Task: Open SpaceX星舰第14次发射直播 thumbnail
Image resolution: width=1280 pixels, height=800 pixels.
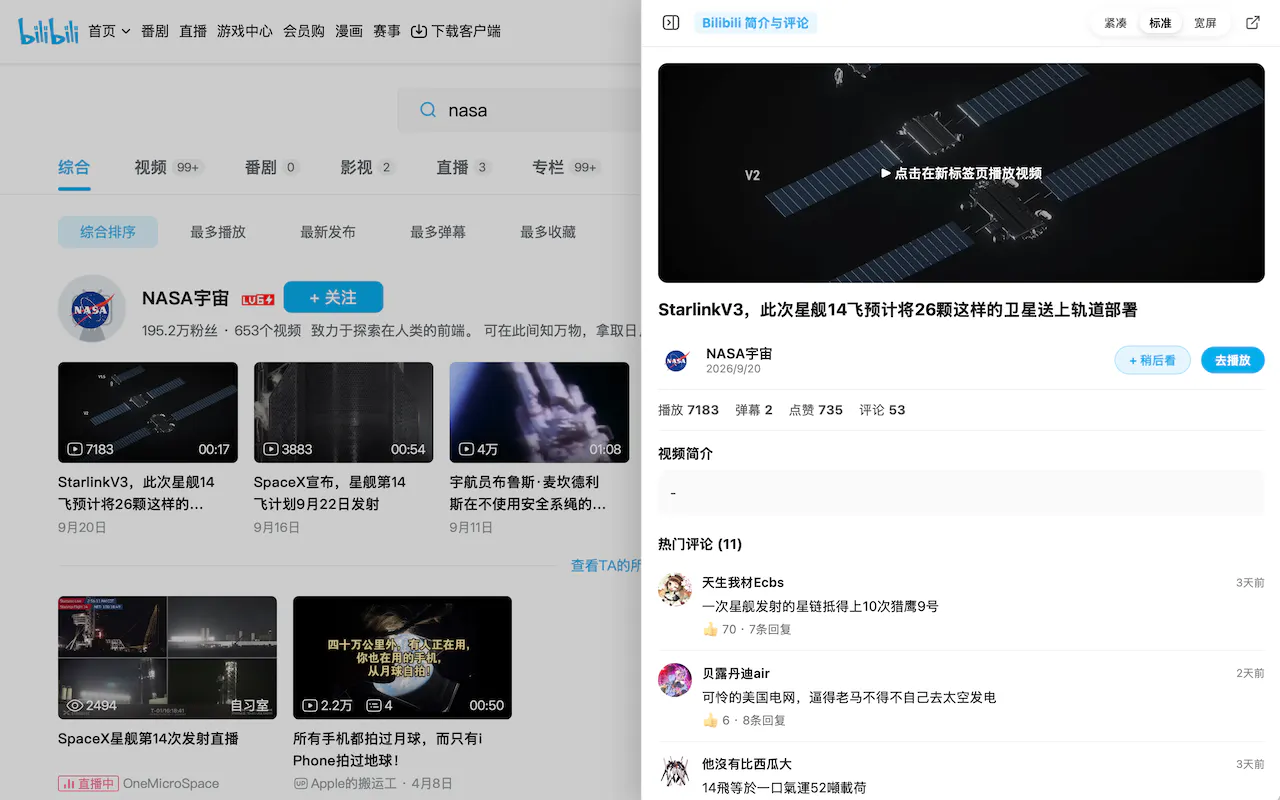Action: [167, 658]
